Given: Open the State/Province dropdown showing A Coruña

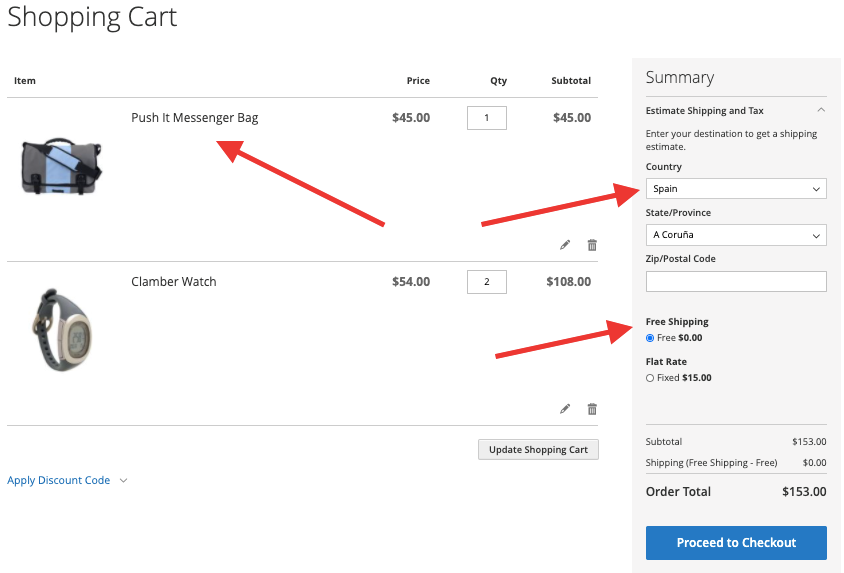Looking at the screenshot, I should click(736, 235).
